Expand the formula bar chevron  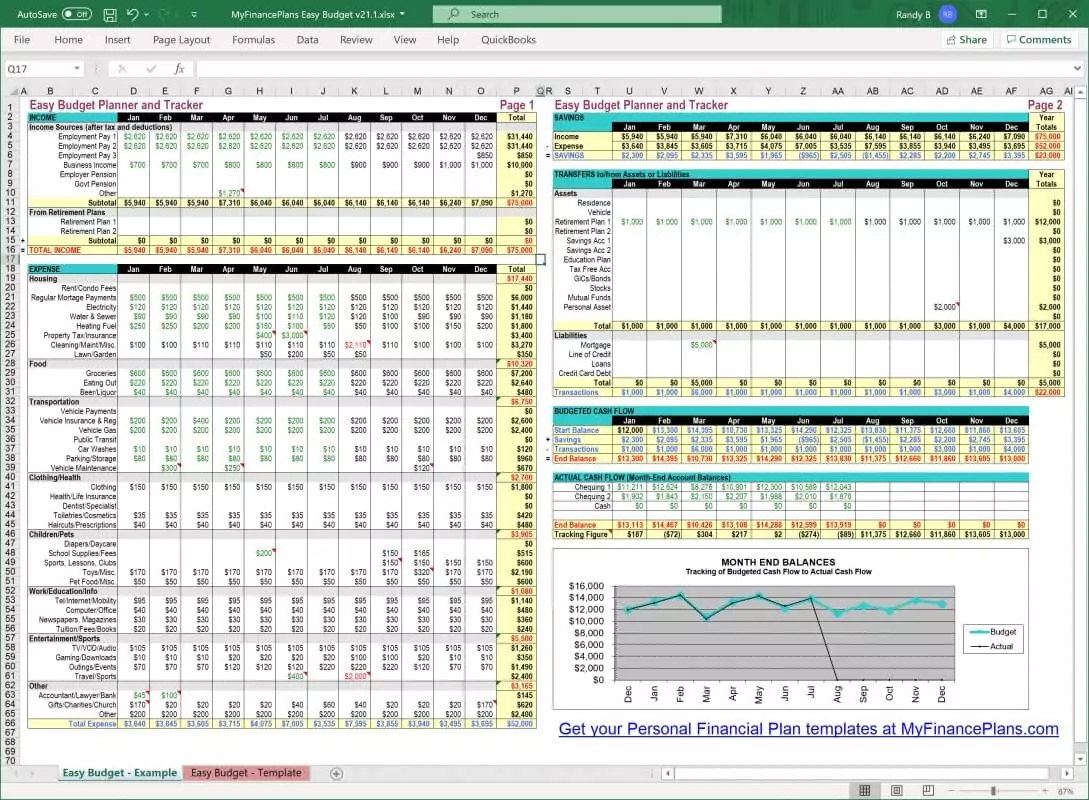(x=1076, y=69)
